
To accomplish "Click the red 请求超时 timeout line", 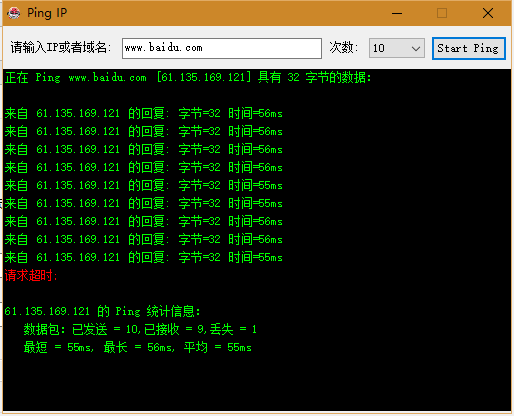I will 31,276.
